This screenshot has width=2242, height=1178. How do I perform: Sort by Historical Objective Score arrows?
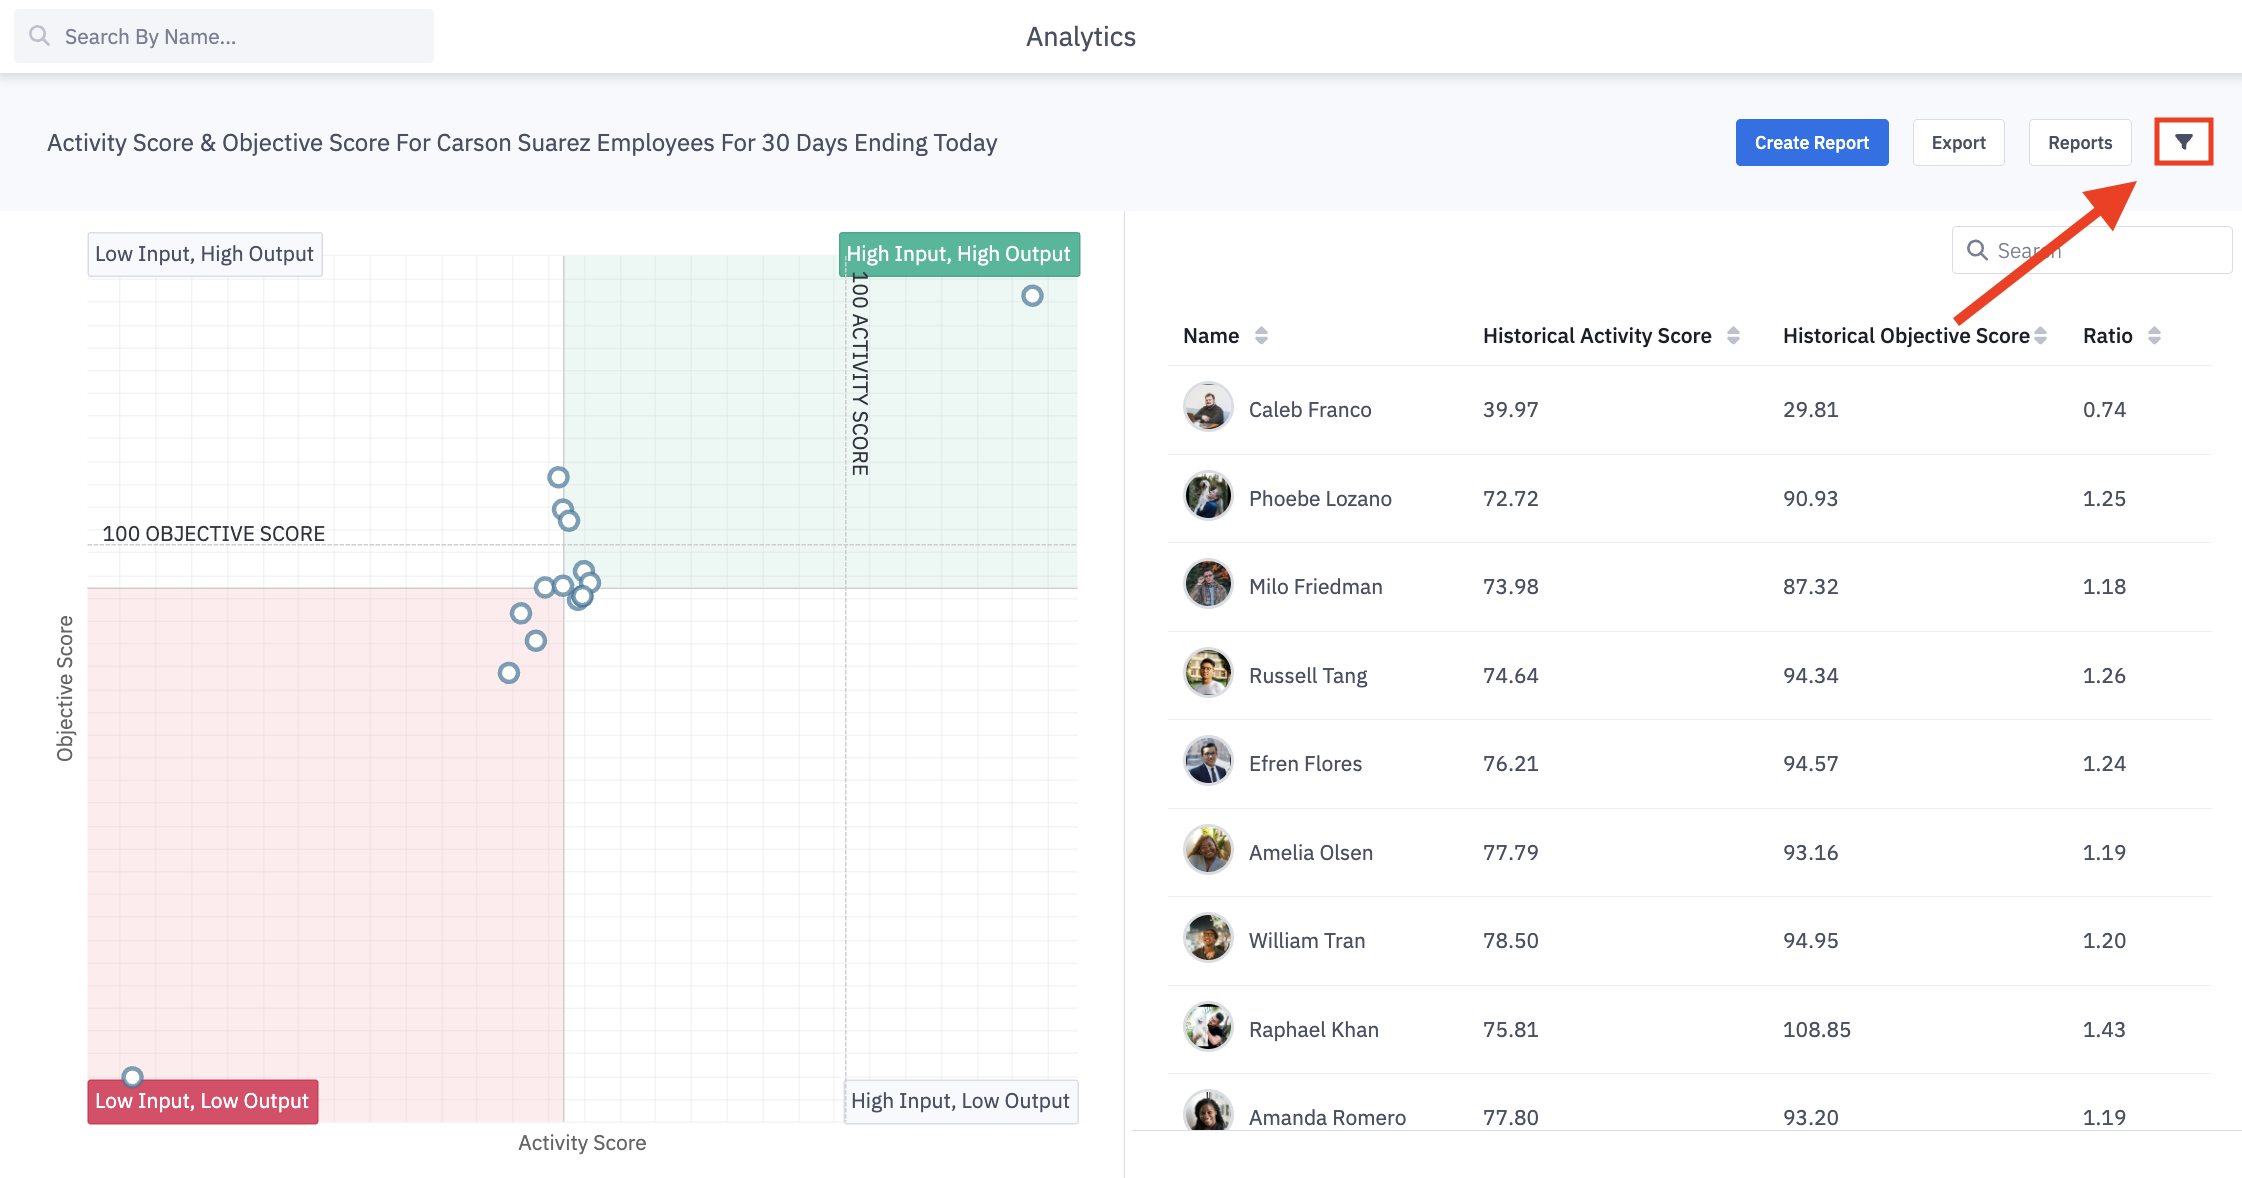tap(2040, 336)
